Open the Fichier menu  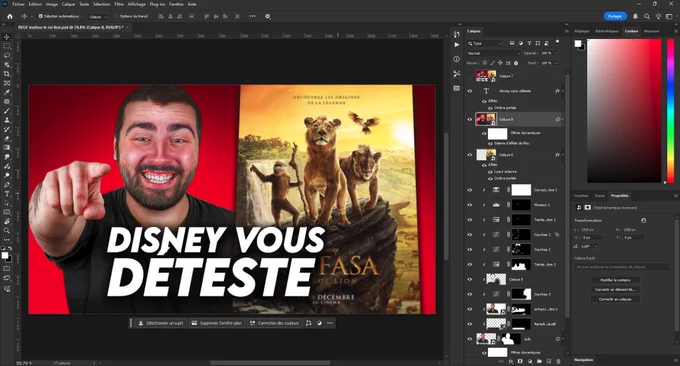click(x=19, y=4)
